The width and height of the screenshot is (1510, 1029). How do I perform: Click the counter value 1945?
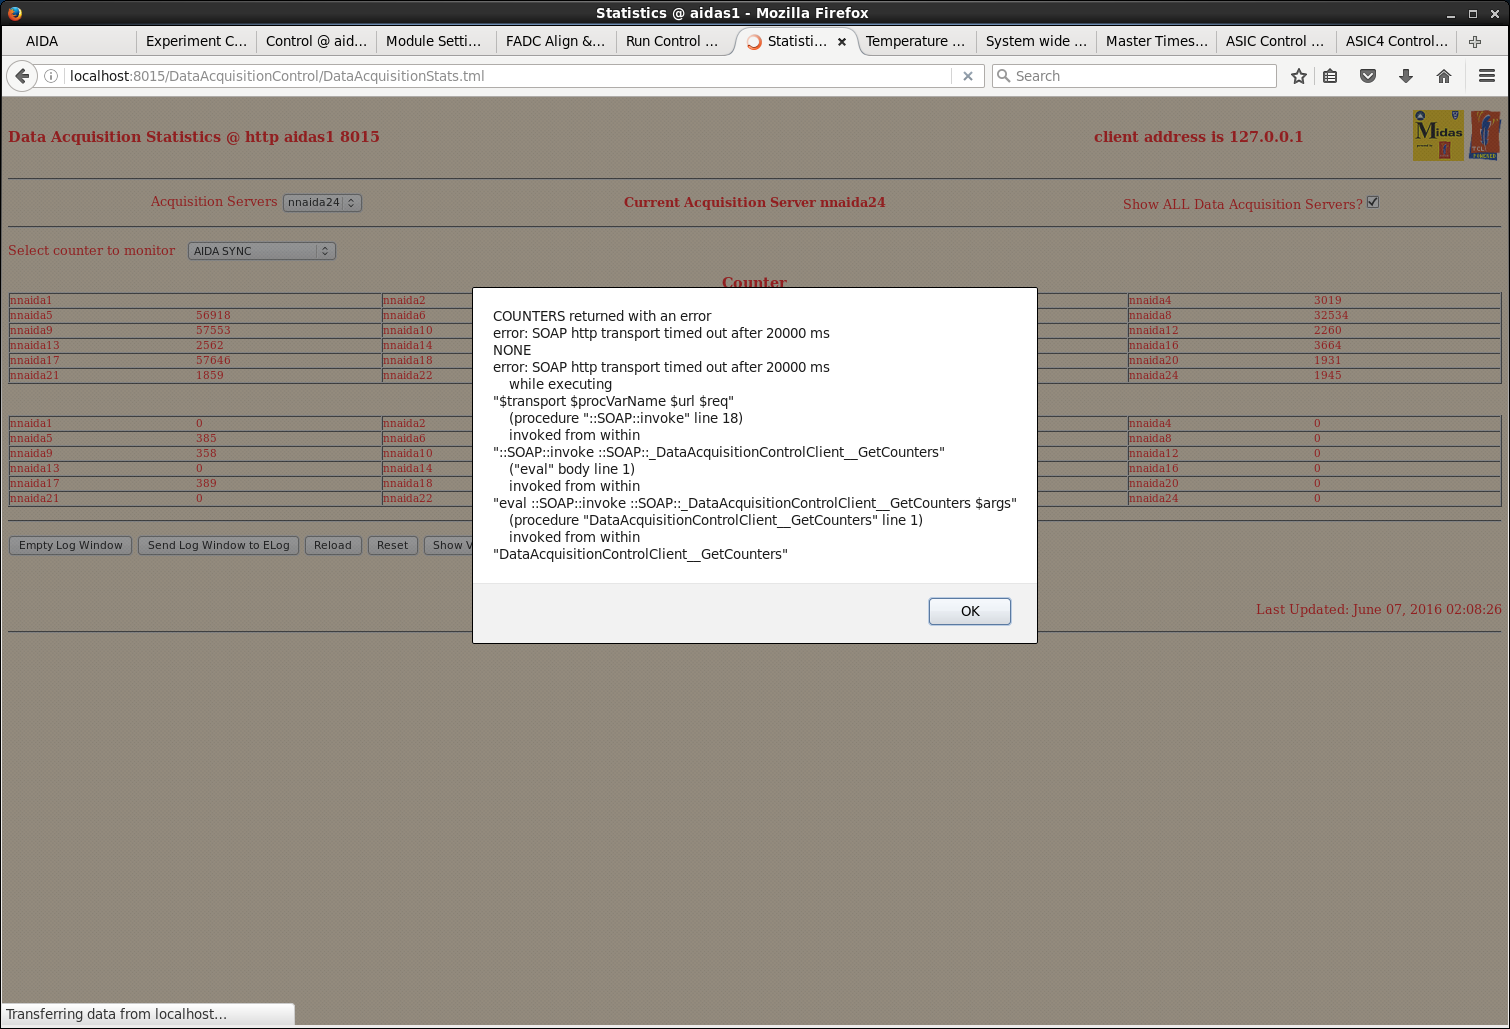point(1328,375)
